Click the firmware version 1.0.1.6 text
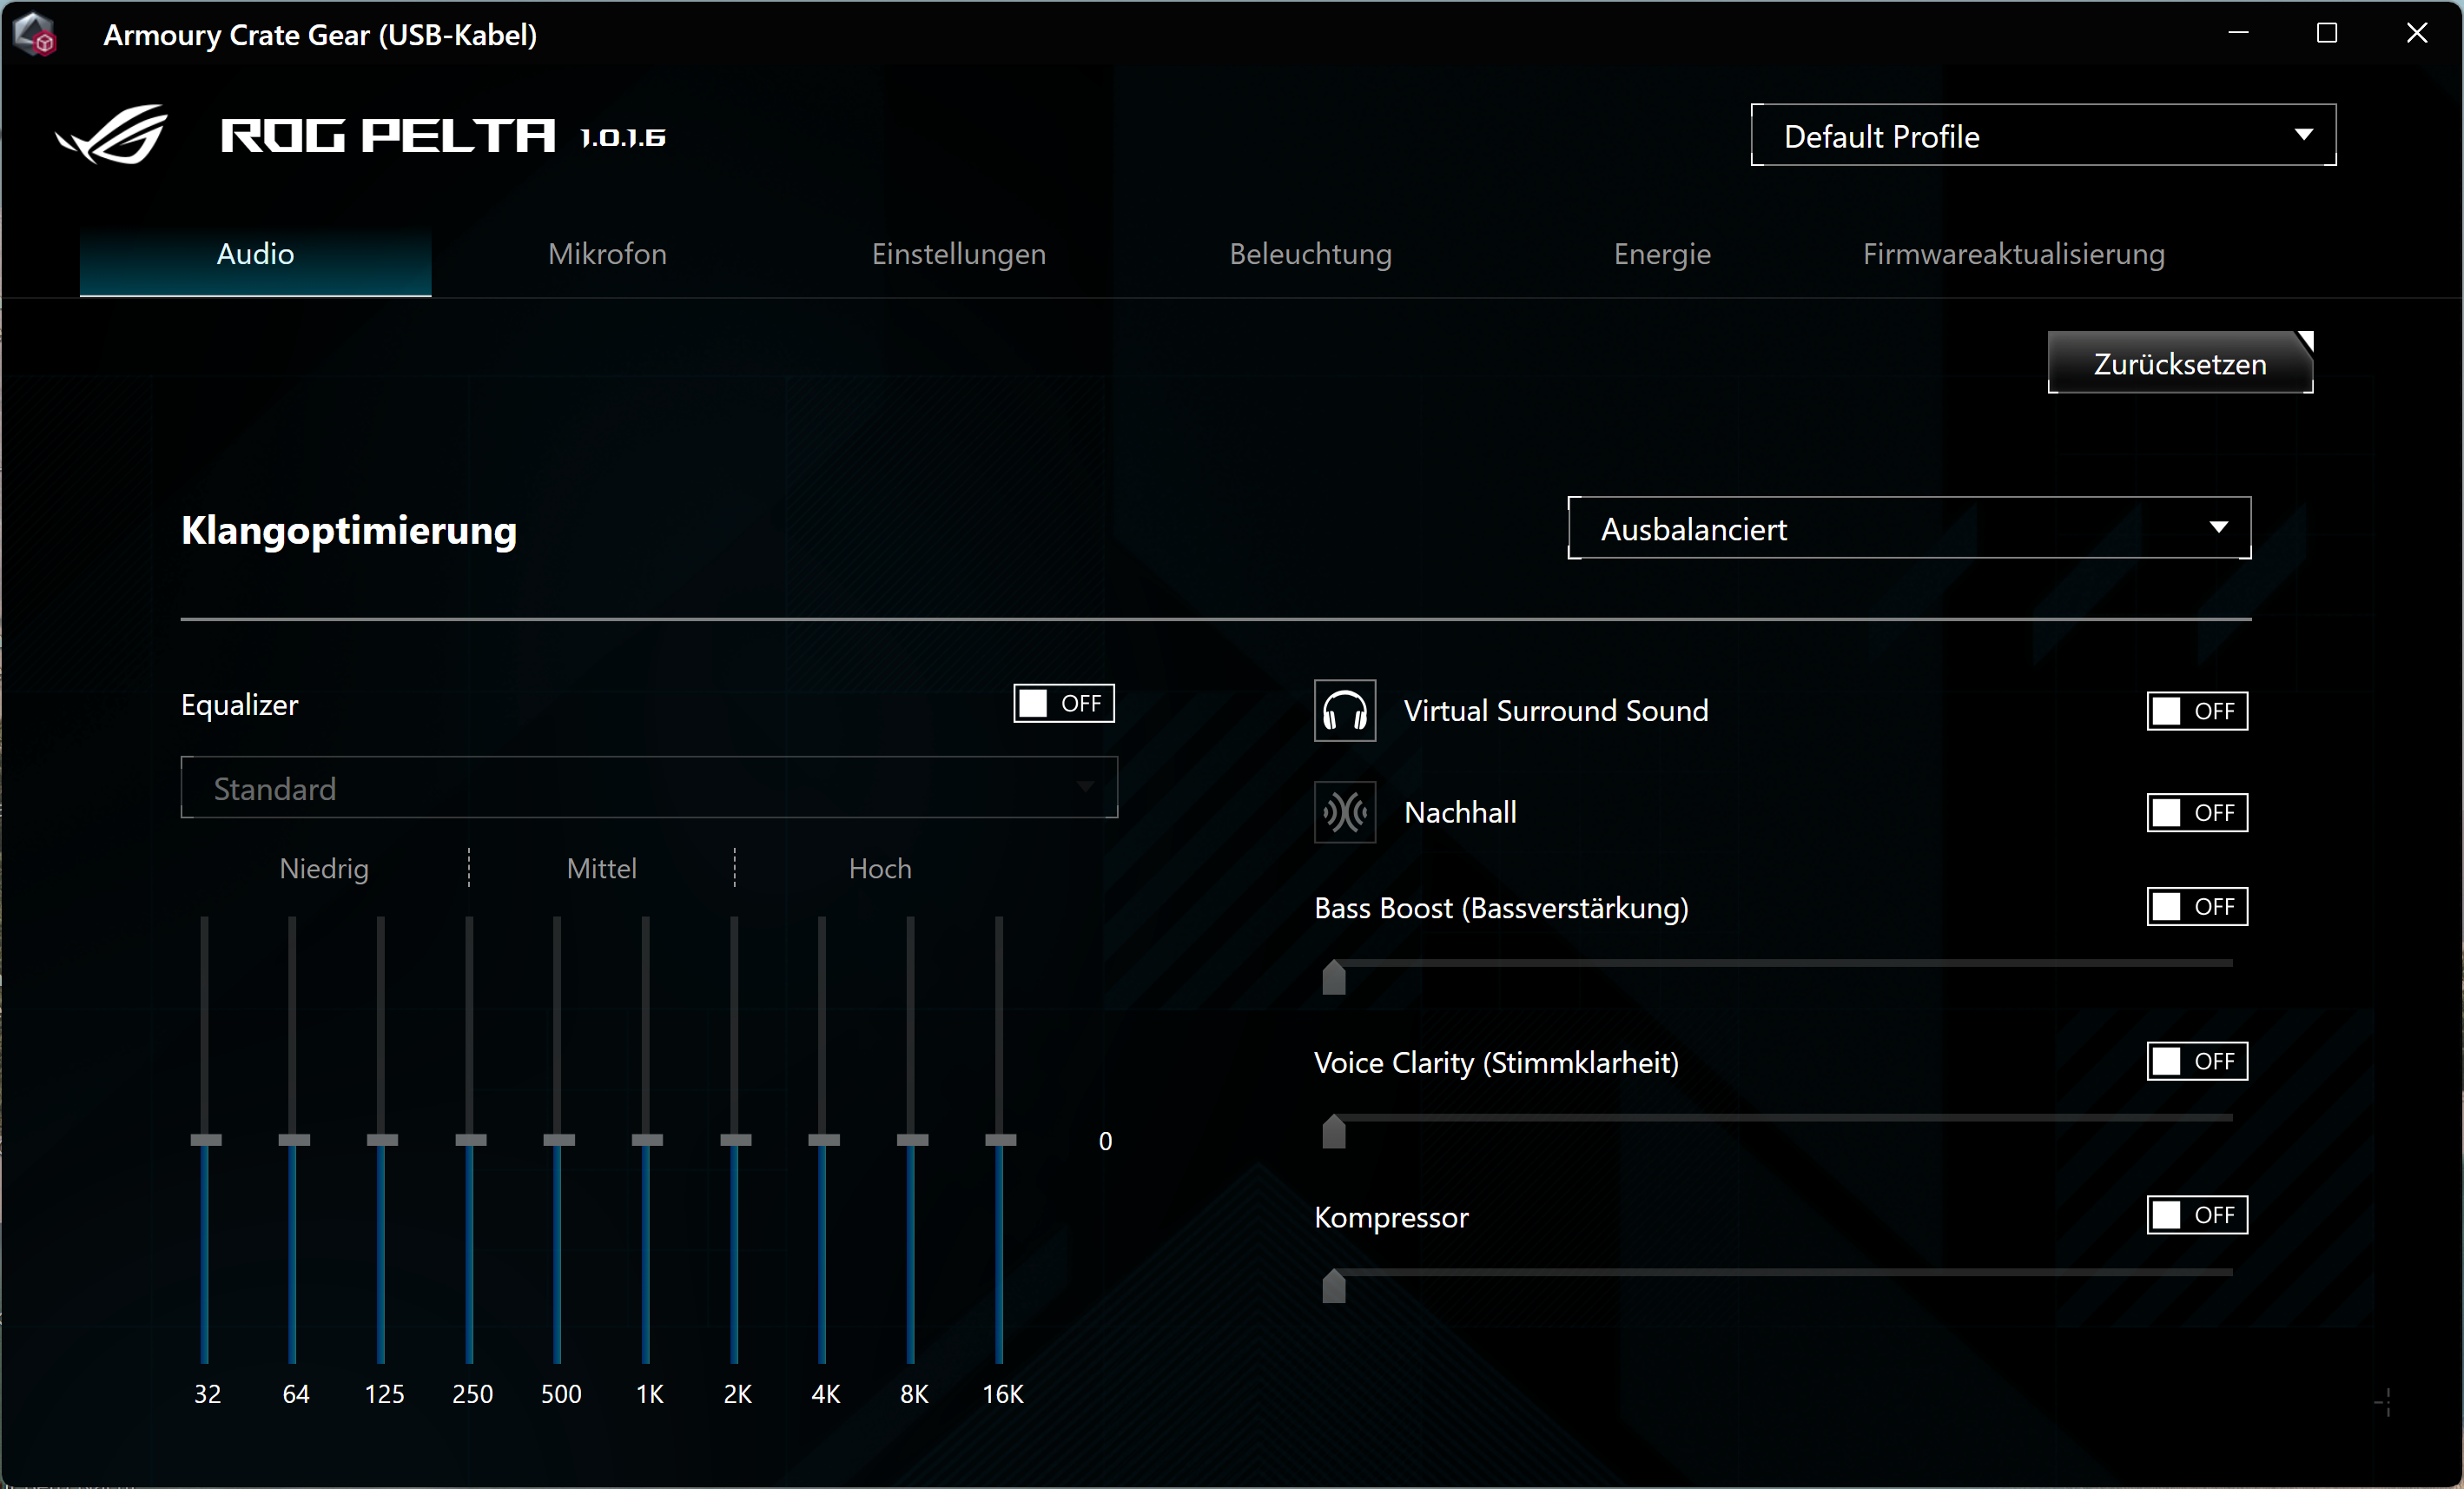The width and height of the screenshot is (2464, 1489). point(623,137)
